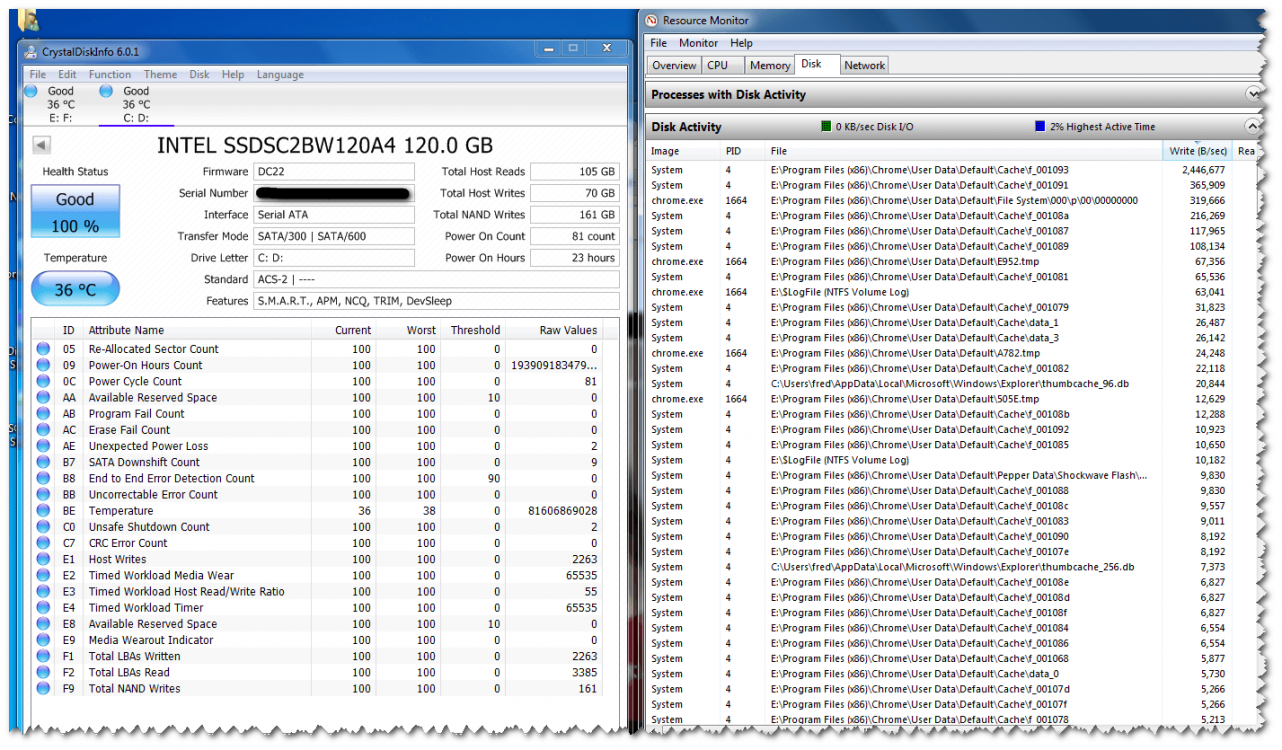The width and height of the screenshot is (1282, 750).
Task: Click the Firmware field showing DC22
Action: 334,172
